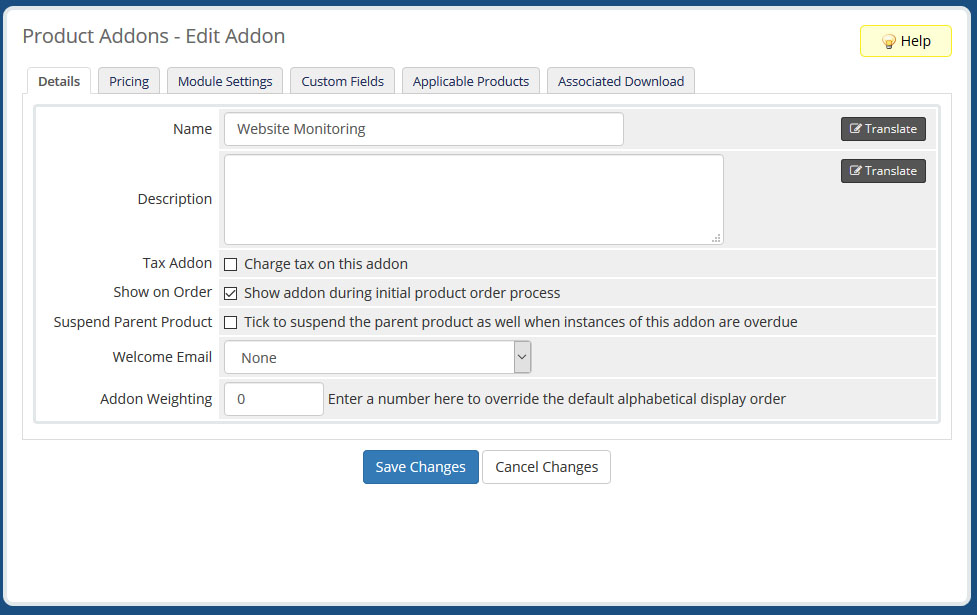Disable showing addon during initial product order

(230, 293)
